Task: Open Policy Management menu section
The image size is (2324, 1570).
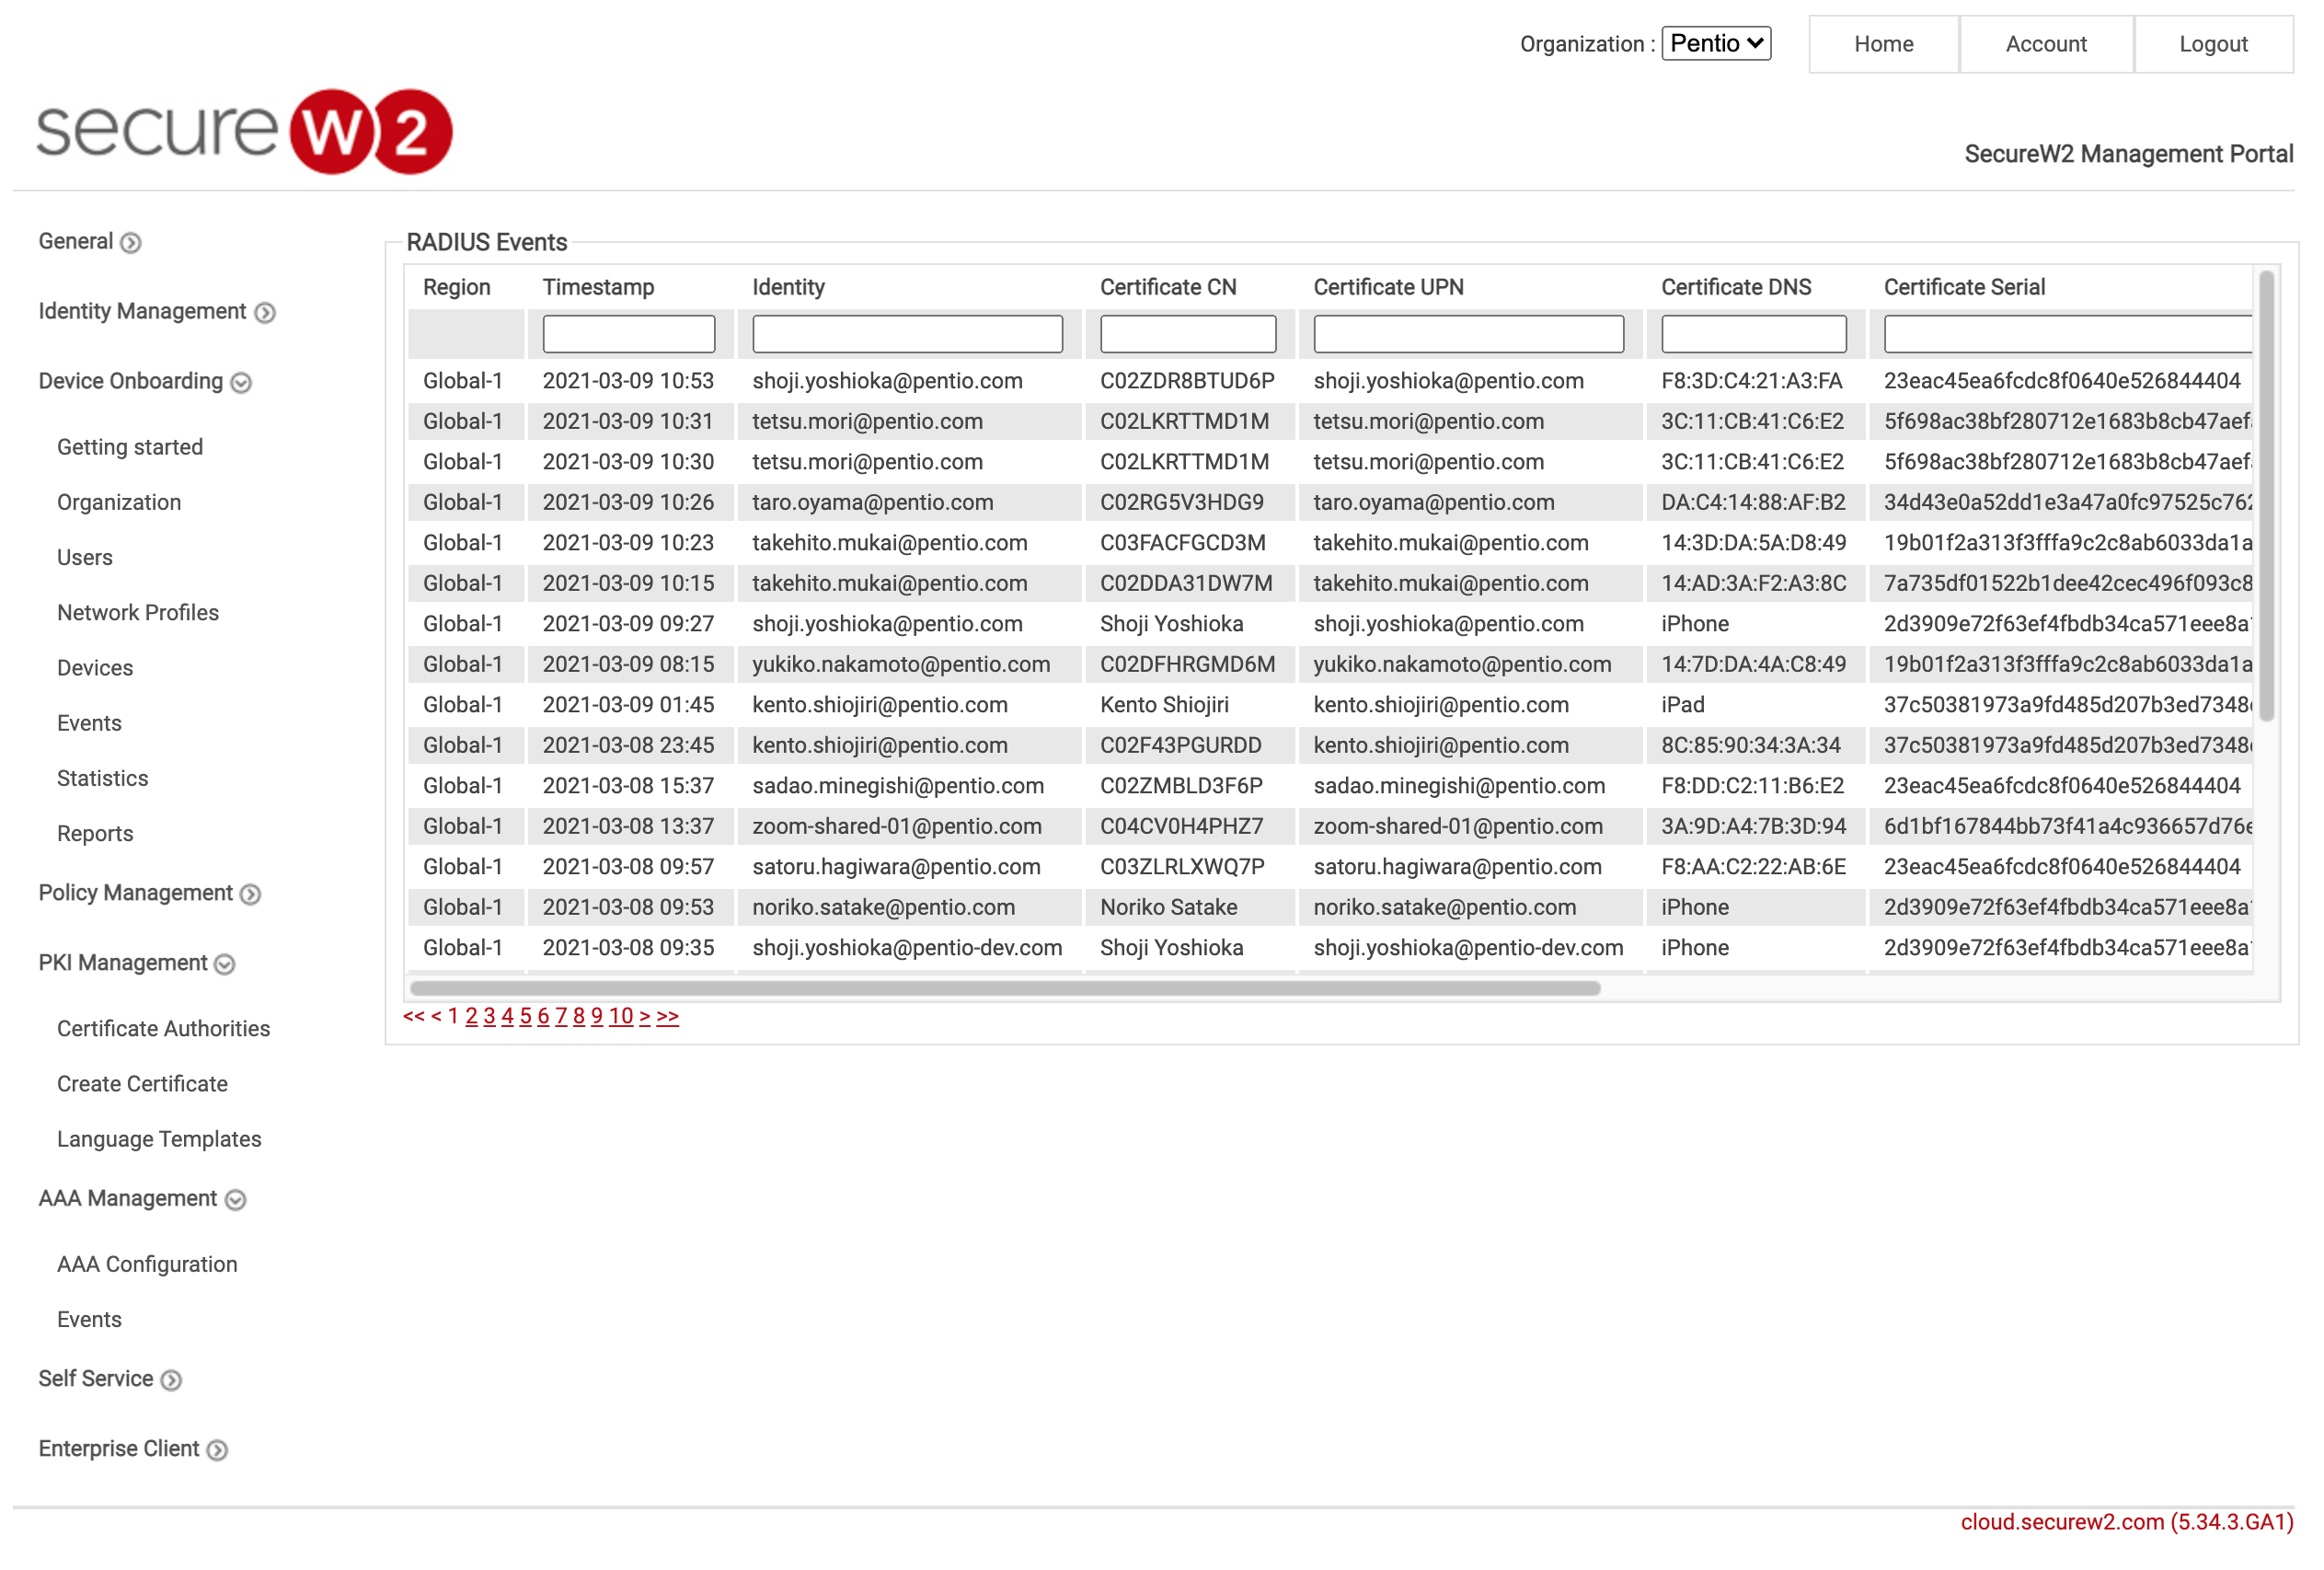Action: 136,892
